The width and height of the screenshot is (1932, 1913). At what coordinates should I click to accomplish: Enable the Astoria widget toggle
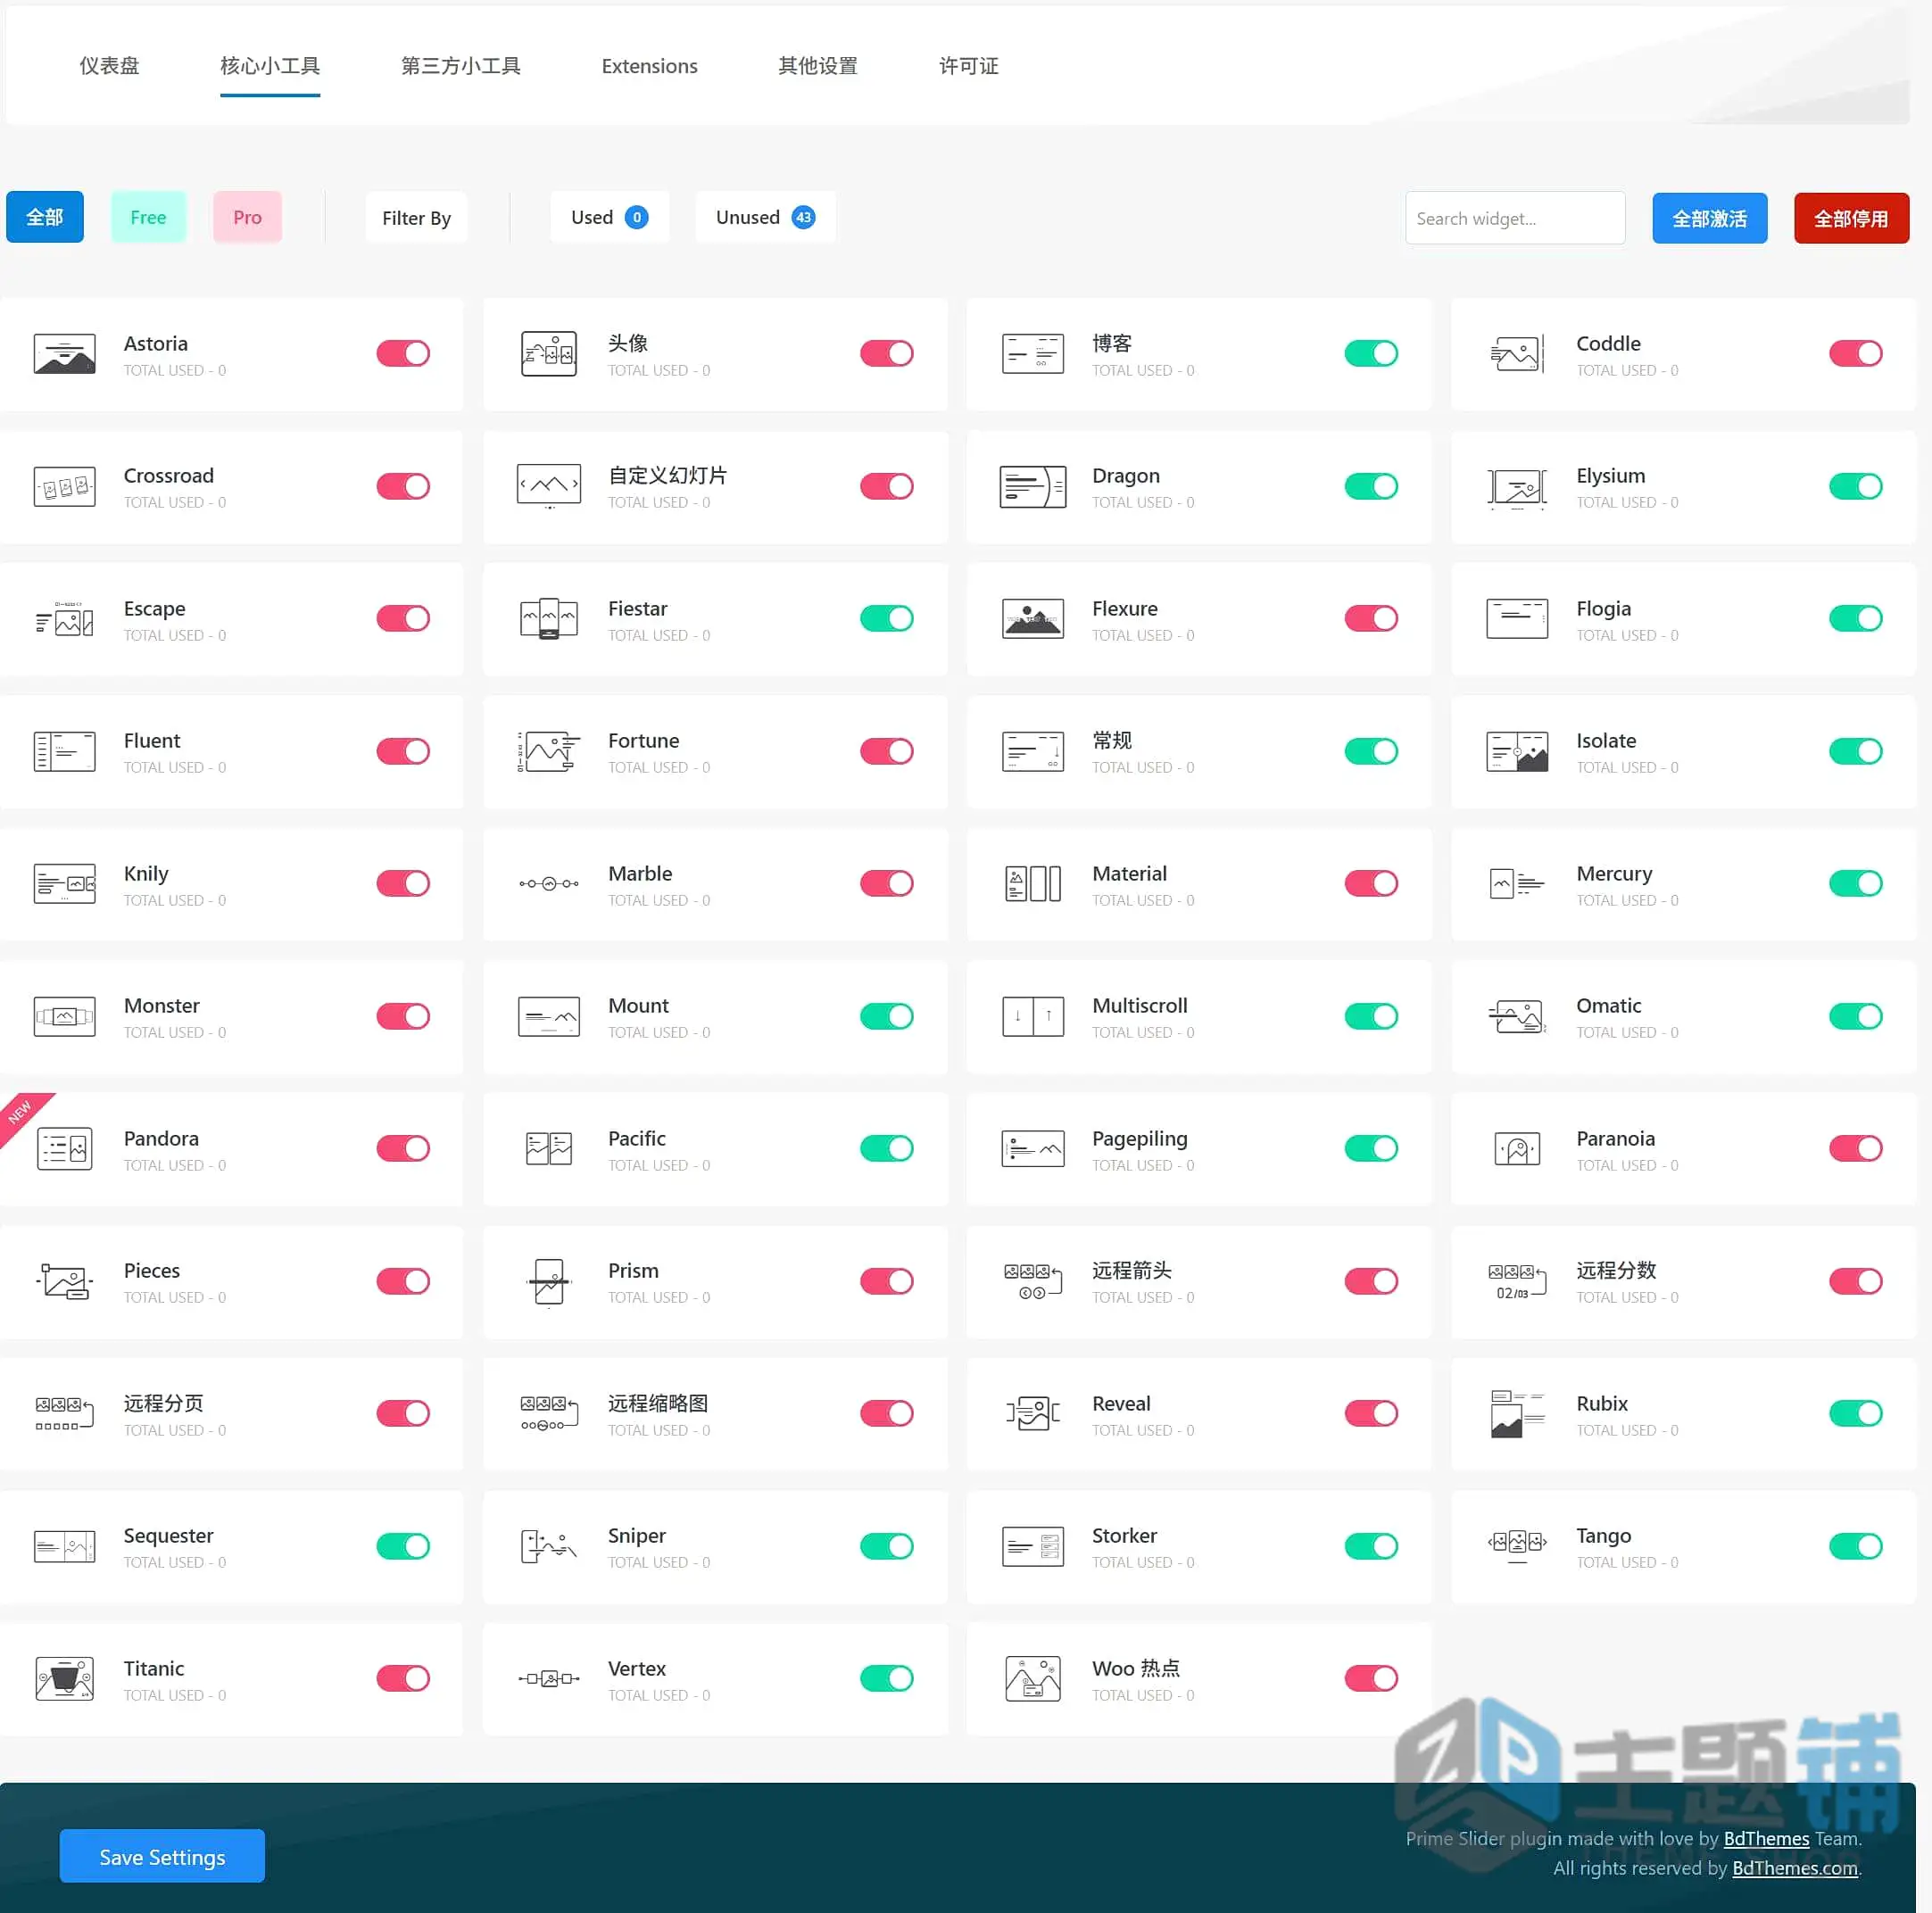click(403, 354)
